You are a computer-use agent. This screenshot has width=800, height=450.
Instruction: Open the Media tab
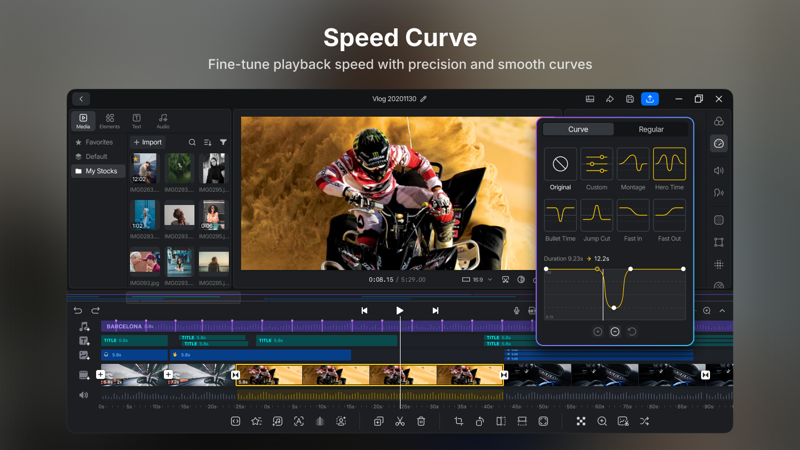(83, 121)
